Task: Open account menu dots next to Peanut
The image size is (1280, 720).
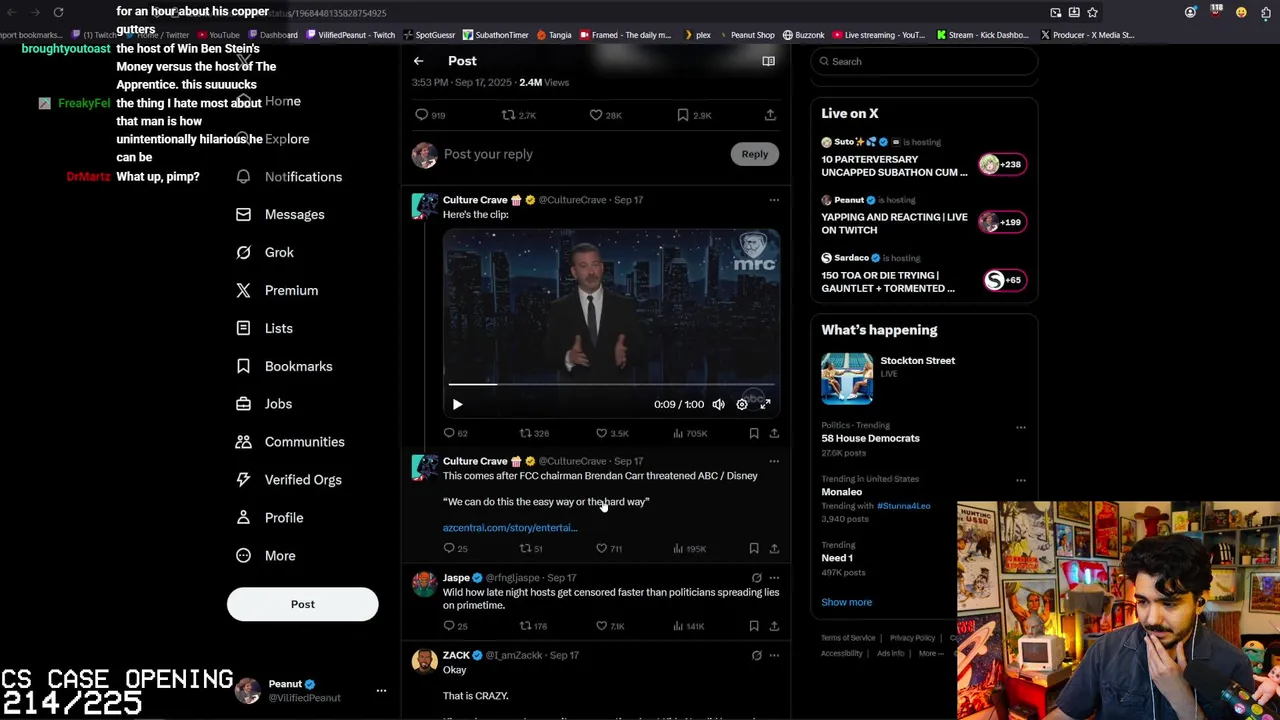Action: (x=381, y=691)
